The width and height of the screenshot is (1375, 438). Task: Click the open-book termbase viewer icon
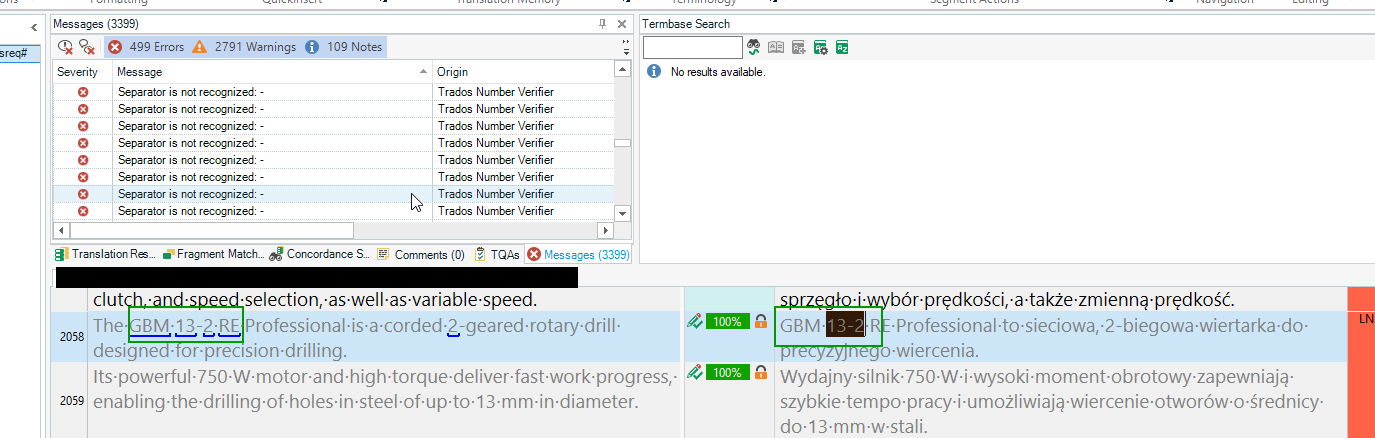coord(776,47)
